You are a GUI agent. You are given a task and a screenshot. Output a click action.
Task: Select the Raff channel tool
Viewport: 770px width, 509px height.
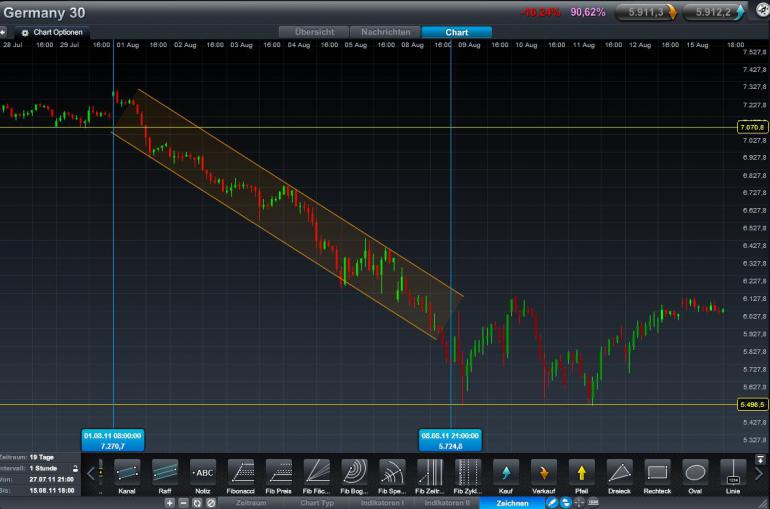pos(165,477)
